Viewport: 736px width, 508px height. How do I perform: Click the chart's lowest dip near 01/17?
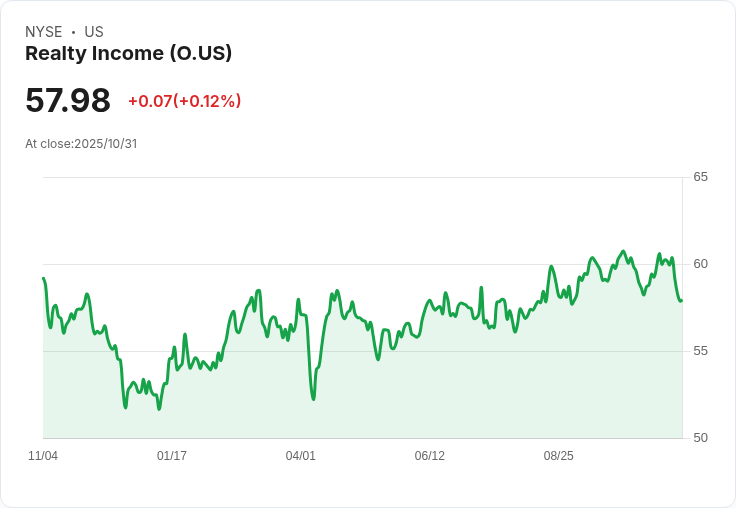click(x=159, y=409)
